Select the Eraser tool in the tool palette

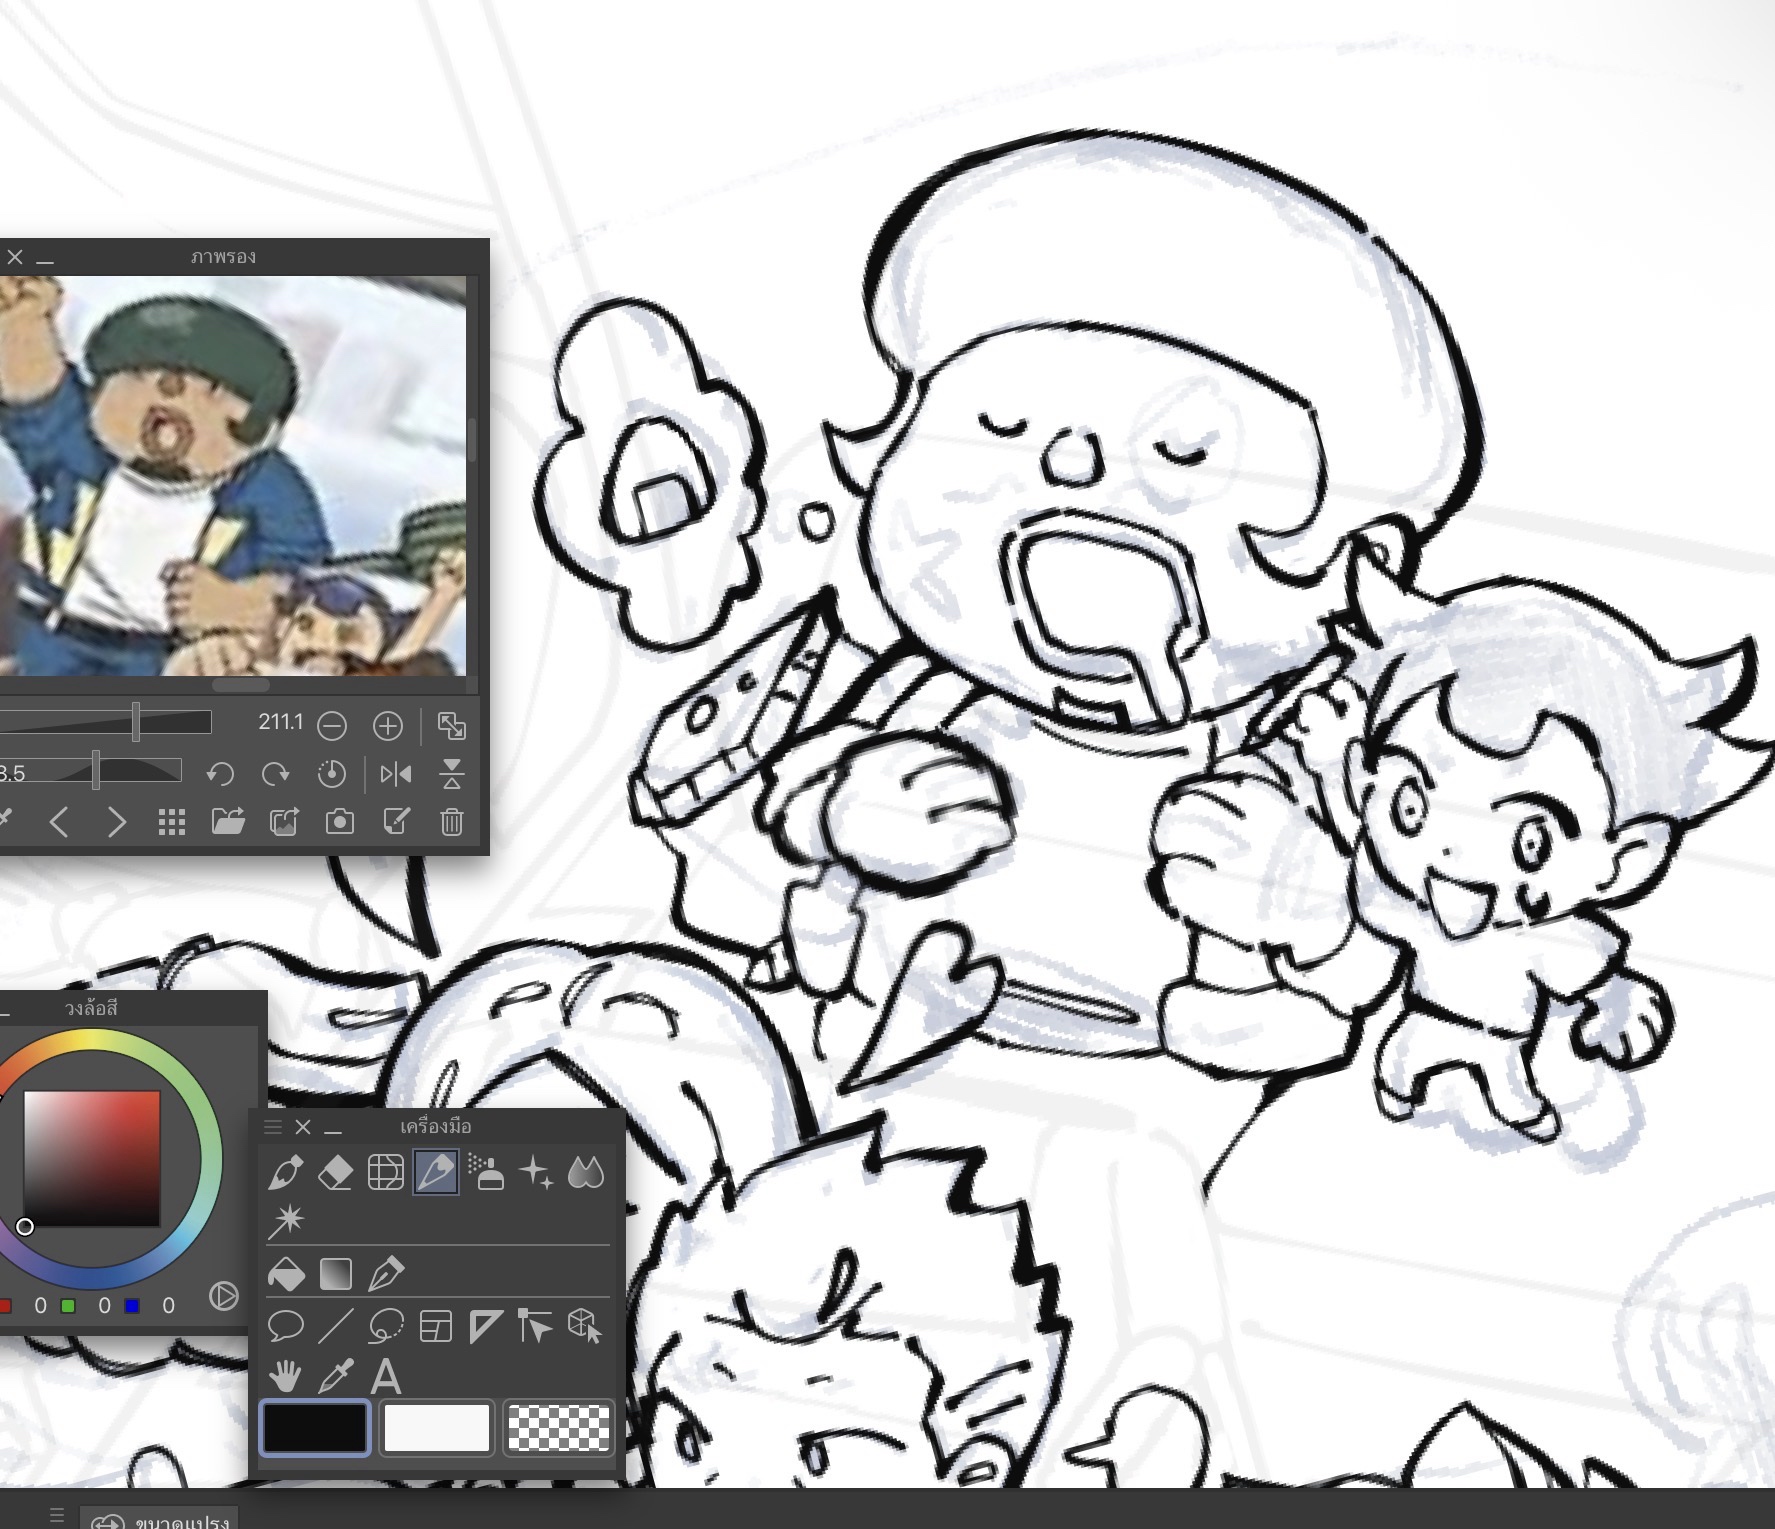click(x=335, y=1172)
